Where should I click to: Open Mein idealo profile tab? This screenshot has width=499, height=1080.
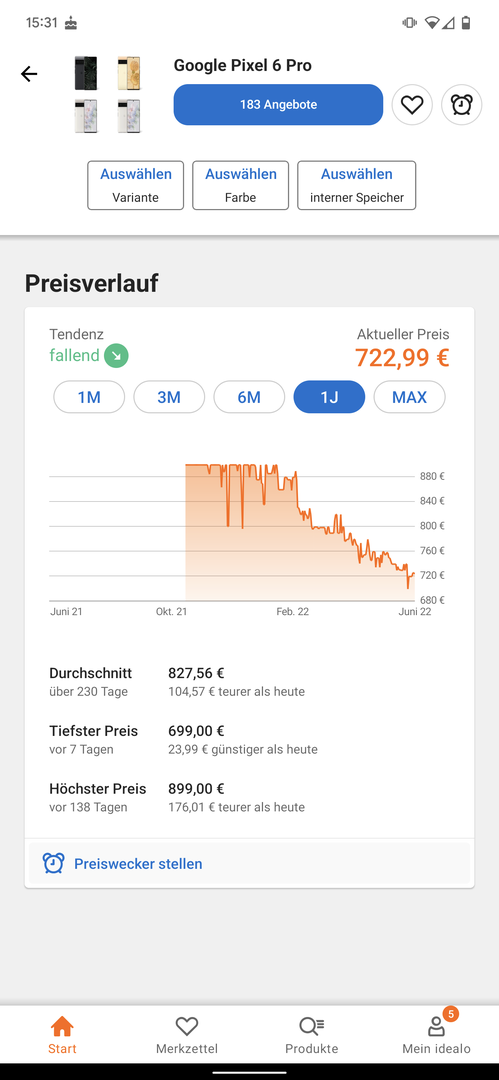tap(436, 1035)
